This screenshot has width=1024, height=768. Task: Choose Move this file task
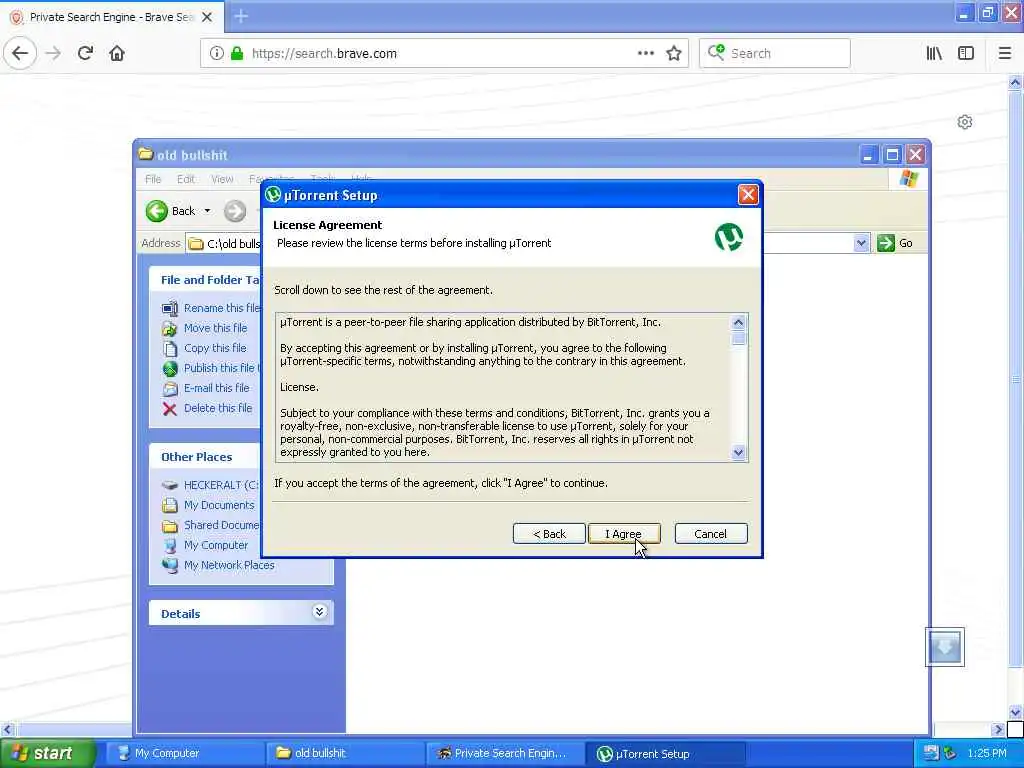point(216,328)
